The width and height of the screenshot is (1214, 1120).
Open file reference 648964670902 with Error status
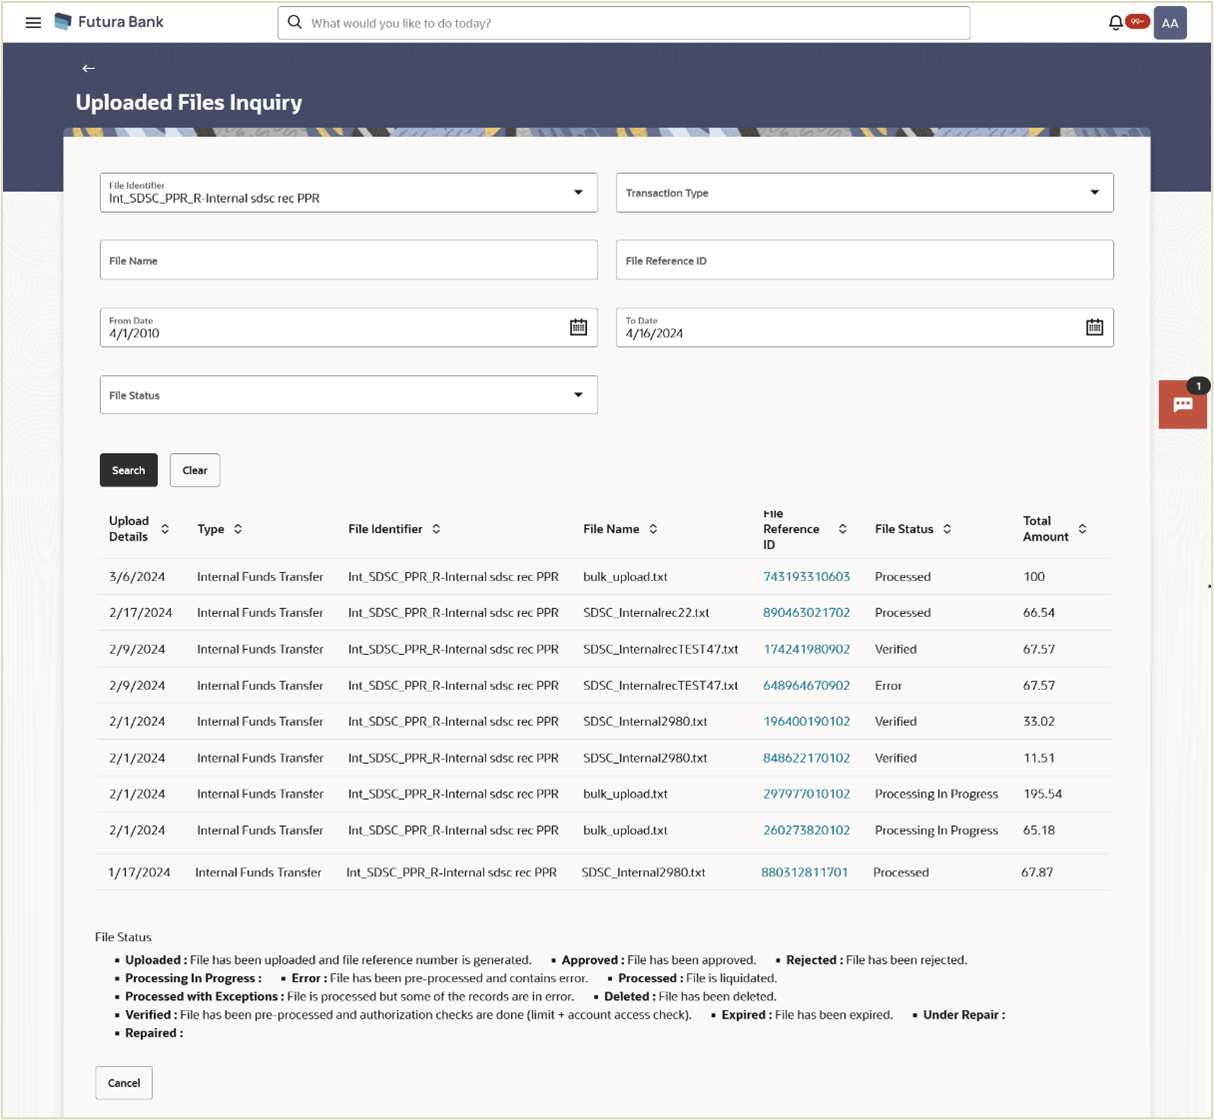coord(806,686)
